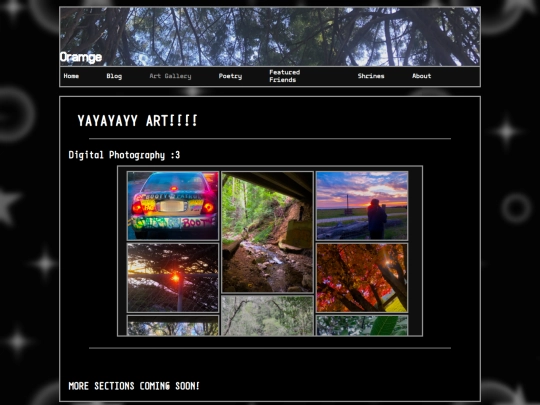The image size is (540, 405).
Task: View the red sun through fence photo
Action: point(173,278)
